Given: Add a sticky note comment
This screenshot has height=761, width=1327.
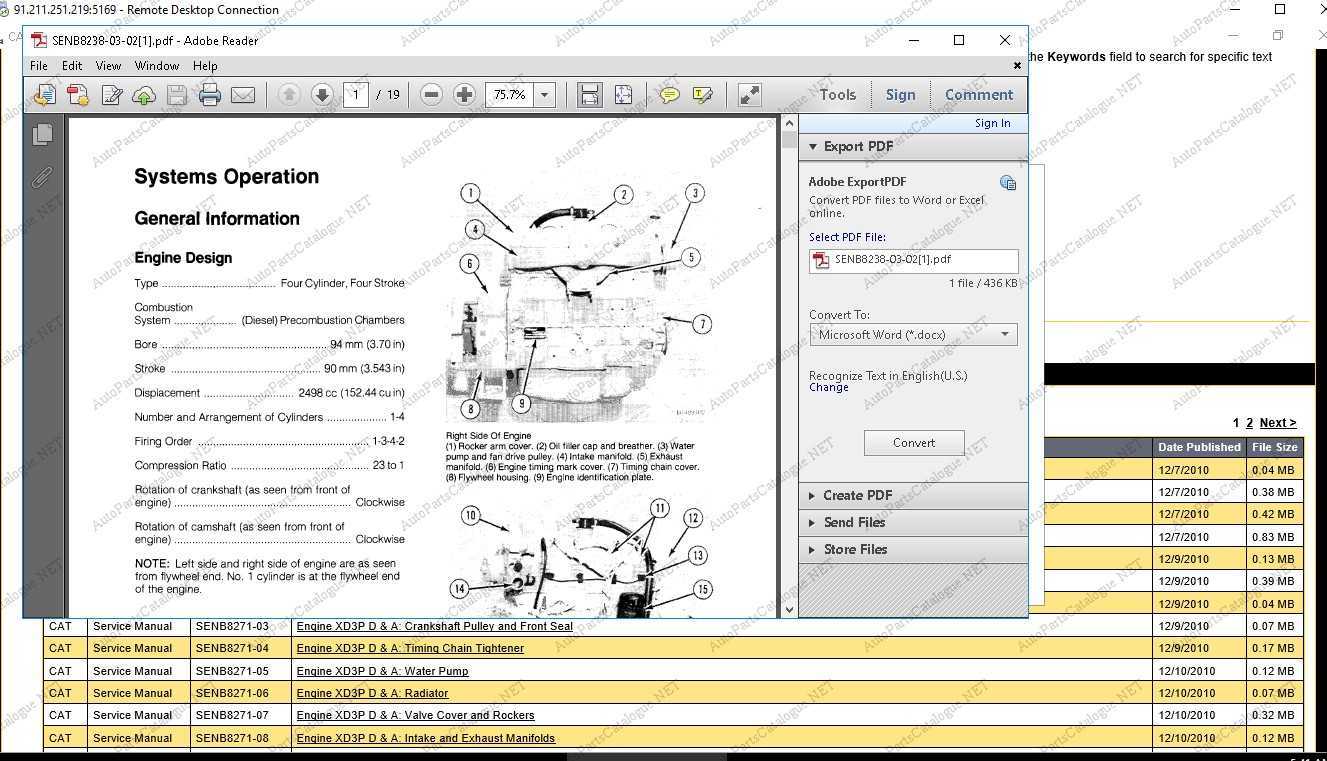Looking at the screenshot, I should [670, 95].
